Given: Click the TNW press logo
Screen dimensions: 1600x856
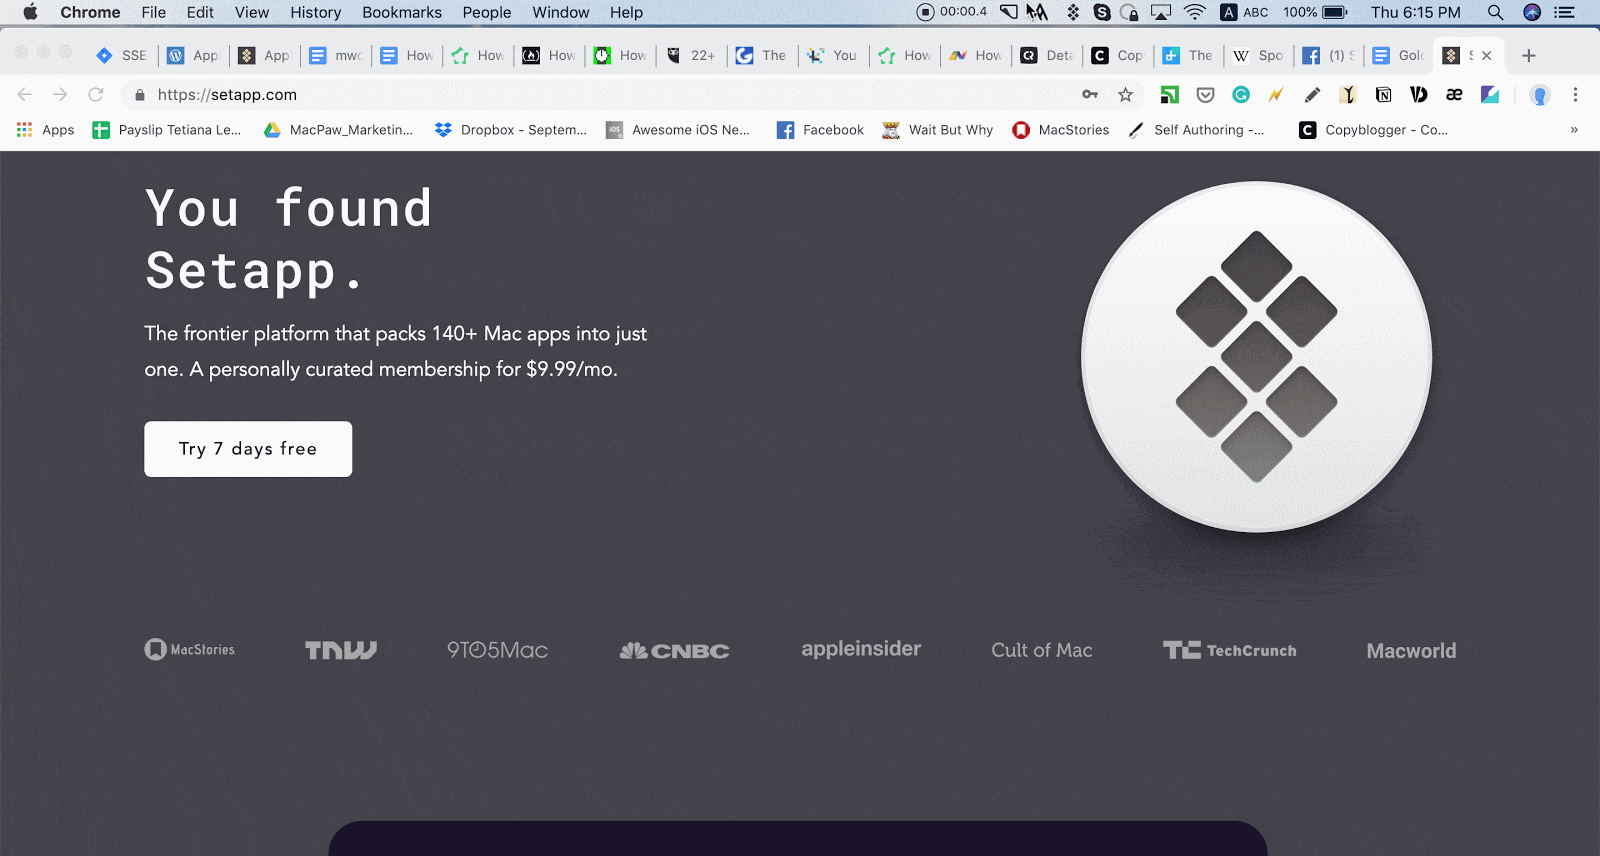Looking at the screenshot, I should pyautogui.click(x=341, y=650).
